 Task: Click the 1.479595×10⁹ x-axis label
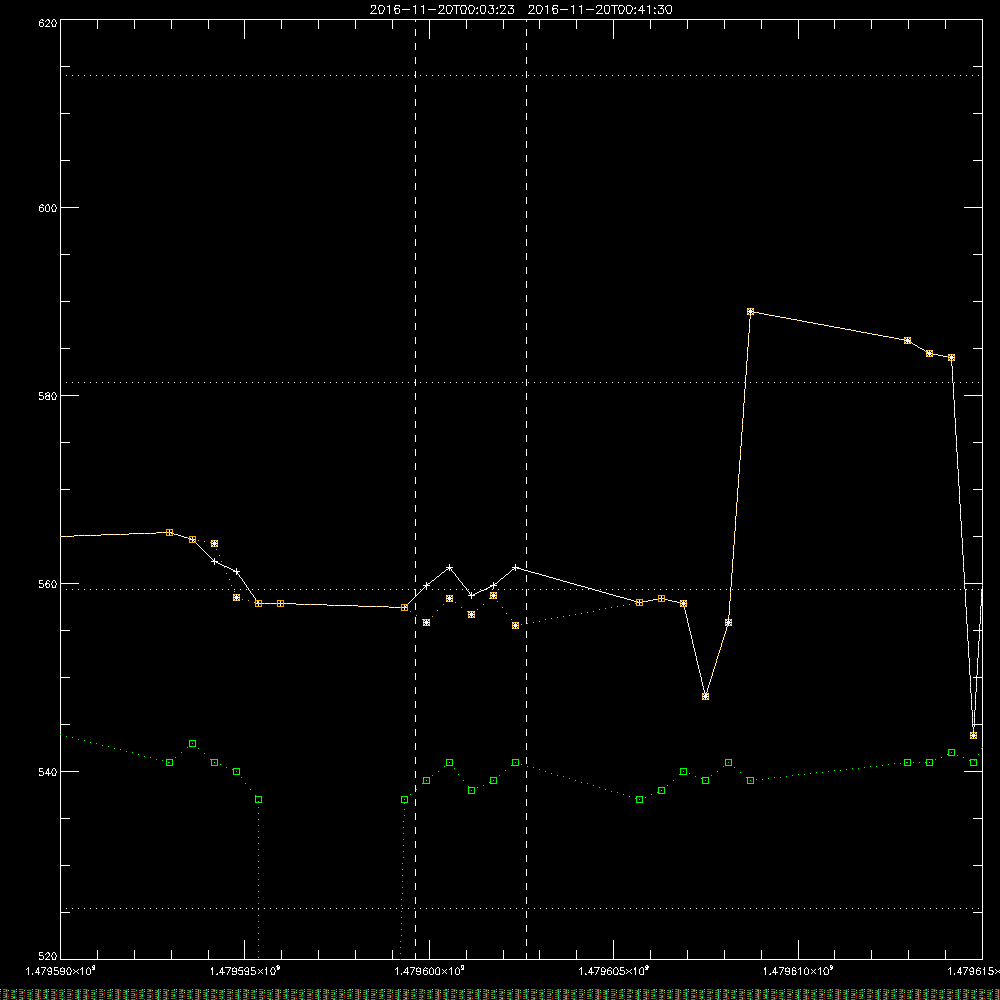(245, 971)
